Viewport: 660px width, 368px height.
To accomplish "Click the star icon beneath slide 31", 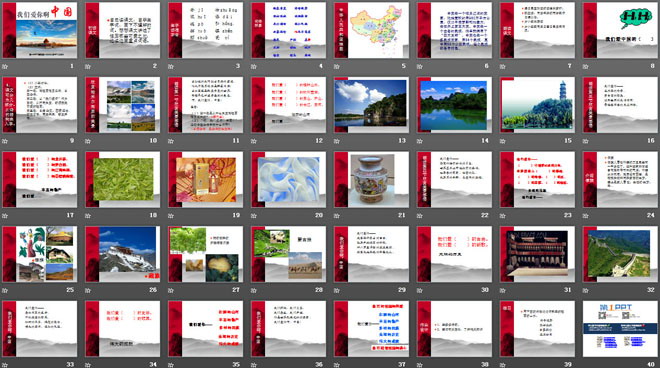I will click(x=503, y=290).
